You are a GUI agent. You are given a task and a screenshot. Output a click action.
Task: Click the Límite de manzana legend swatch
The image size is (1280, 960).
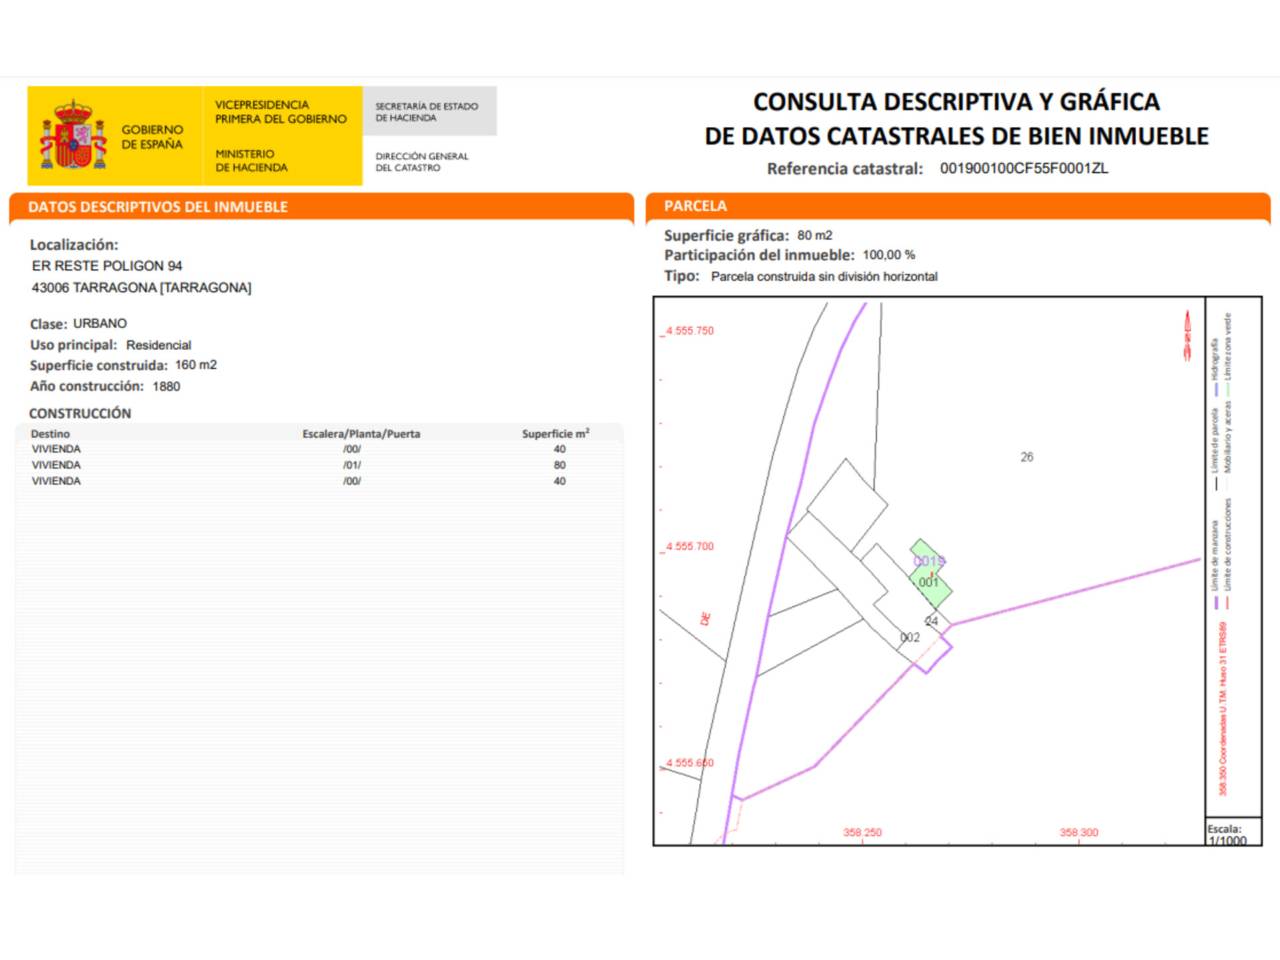click(x=1216, y=603)
